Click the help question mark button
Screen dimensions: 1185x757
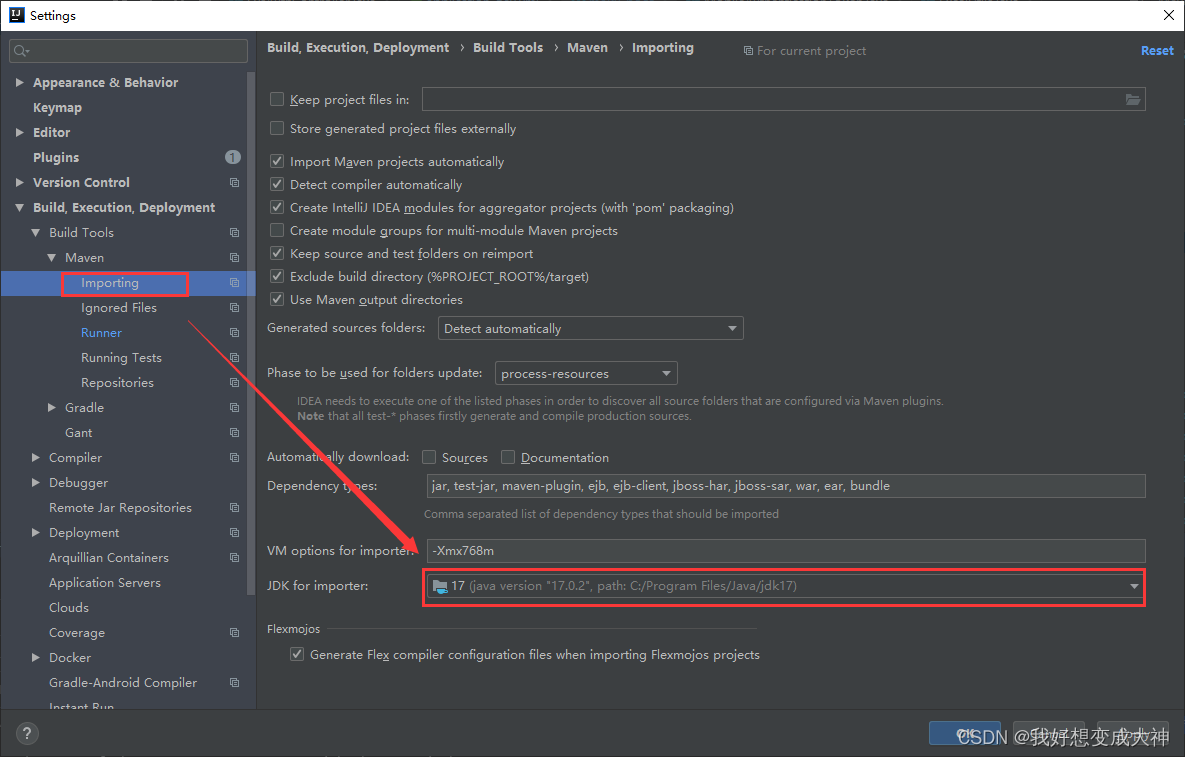26,733
